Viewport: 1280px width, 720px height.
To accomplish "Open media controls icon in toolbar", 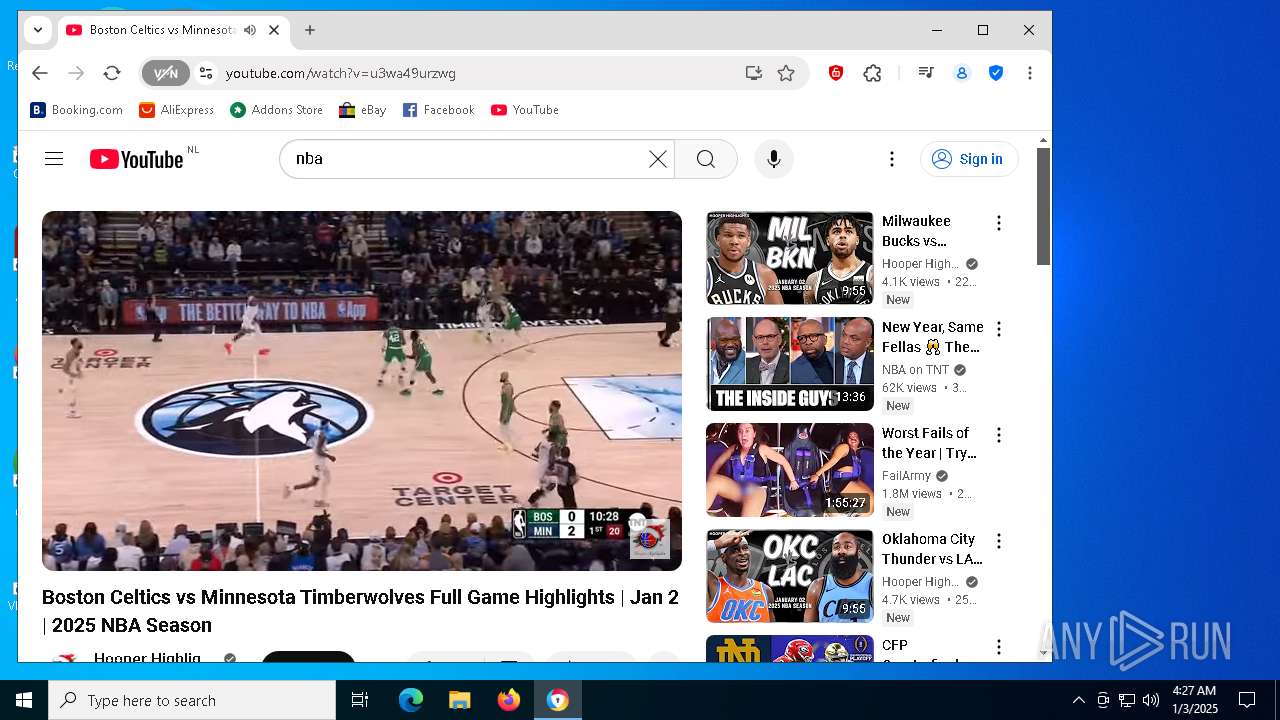I will [926, 73].
